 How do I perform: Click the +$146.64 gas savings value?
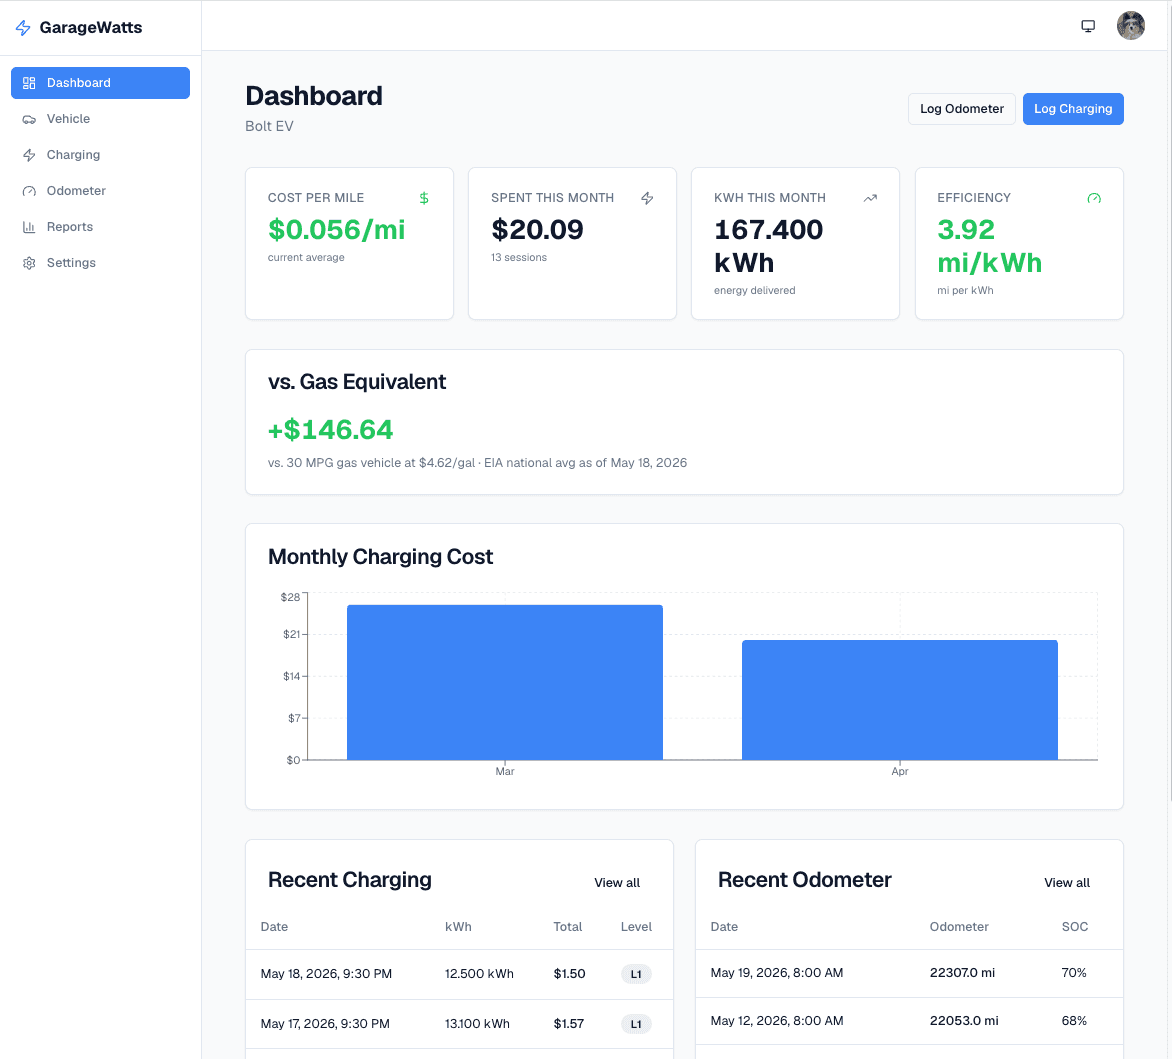pos(330,430)
